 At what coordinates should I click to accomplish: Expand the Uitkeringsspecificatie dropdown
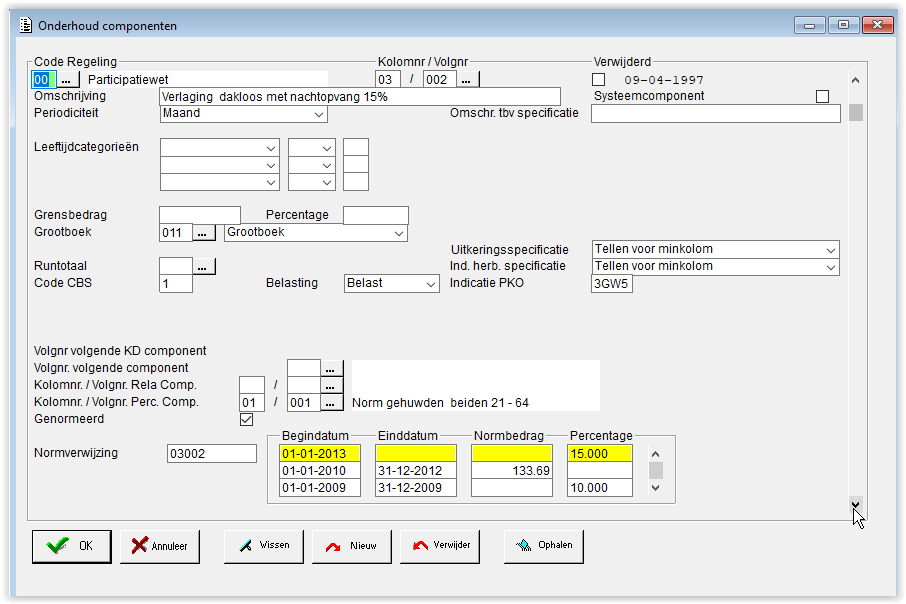(715, 250)
